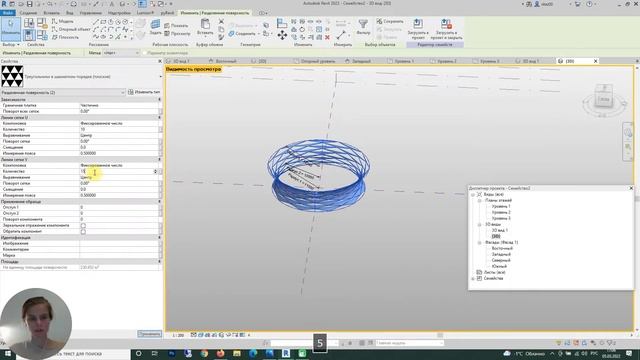The height and width of the screenshot is (360, 640).
Task: Click the Align tool in Изменить panel
Action: coord(282,23)
